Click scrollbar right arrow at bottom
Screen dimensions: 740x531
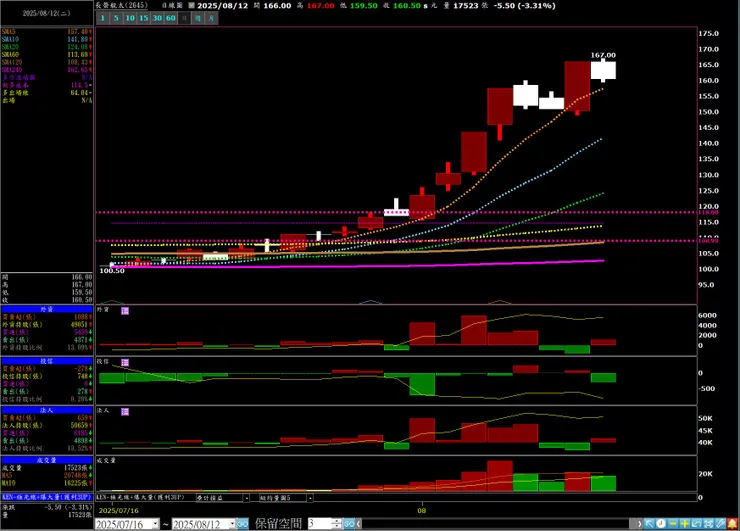[x=639, y=524]
